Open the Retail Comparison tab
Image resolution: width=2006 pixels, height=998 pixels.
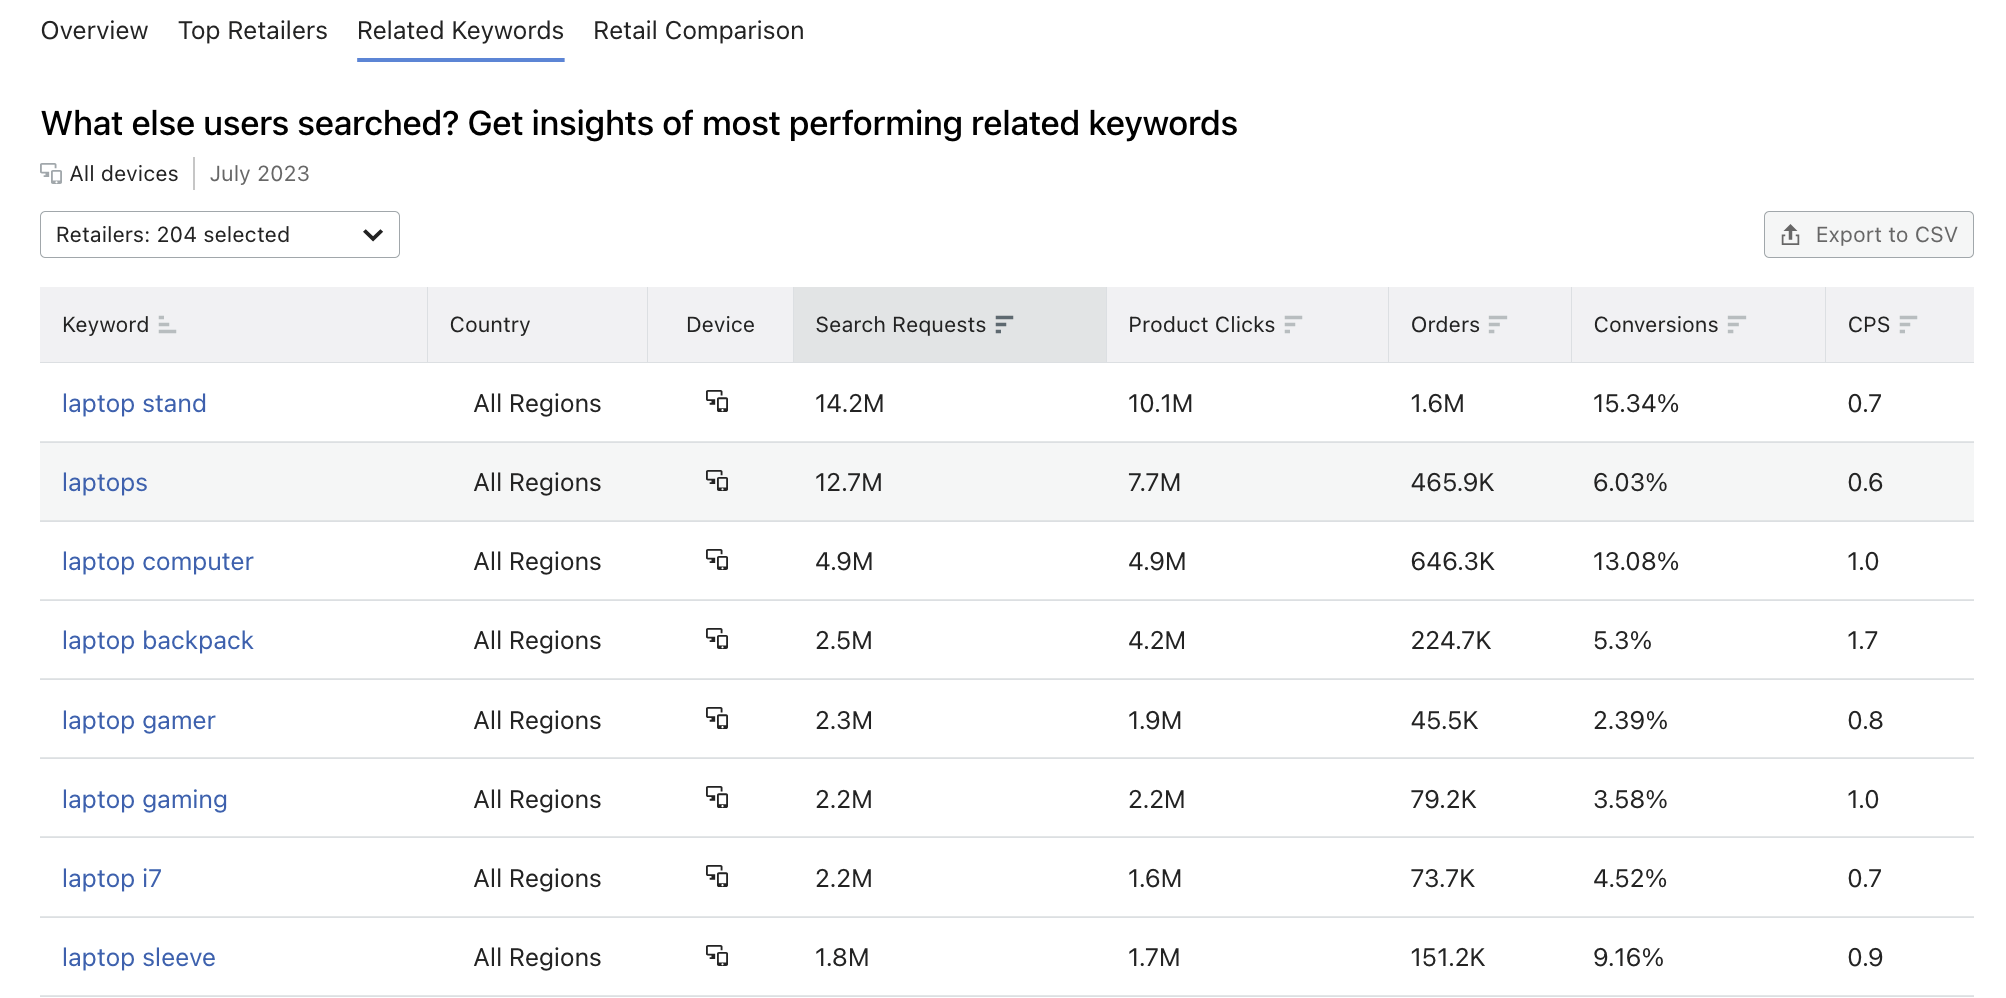pos(697,30)
